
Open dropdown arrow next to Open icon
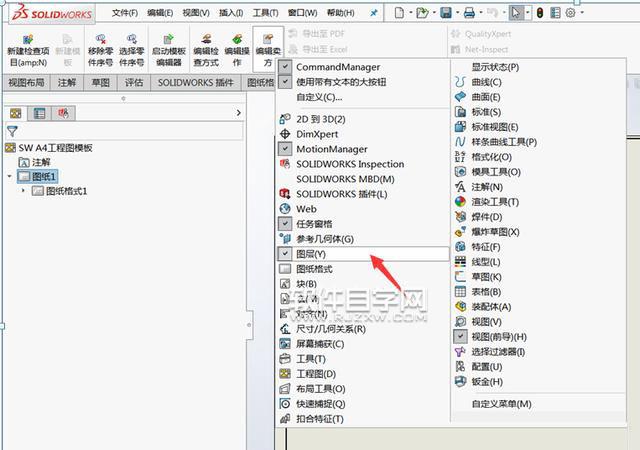[434, 13]
